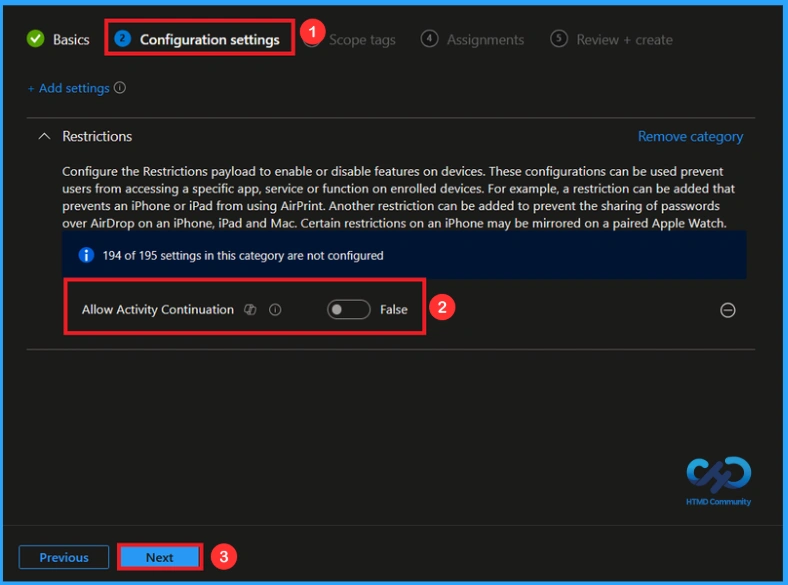The image size is (788, 585).
Task: Click the Remove category link
Action: click(690, 137)
